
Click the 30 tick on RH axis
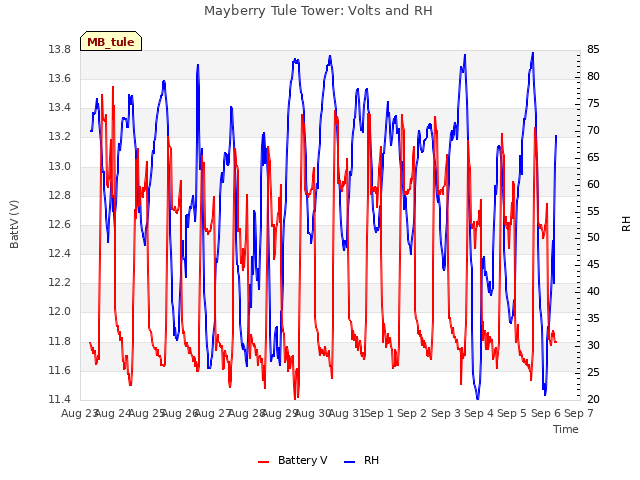pyautogui.click(x=593, y=345)
